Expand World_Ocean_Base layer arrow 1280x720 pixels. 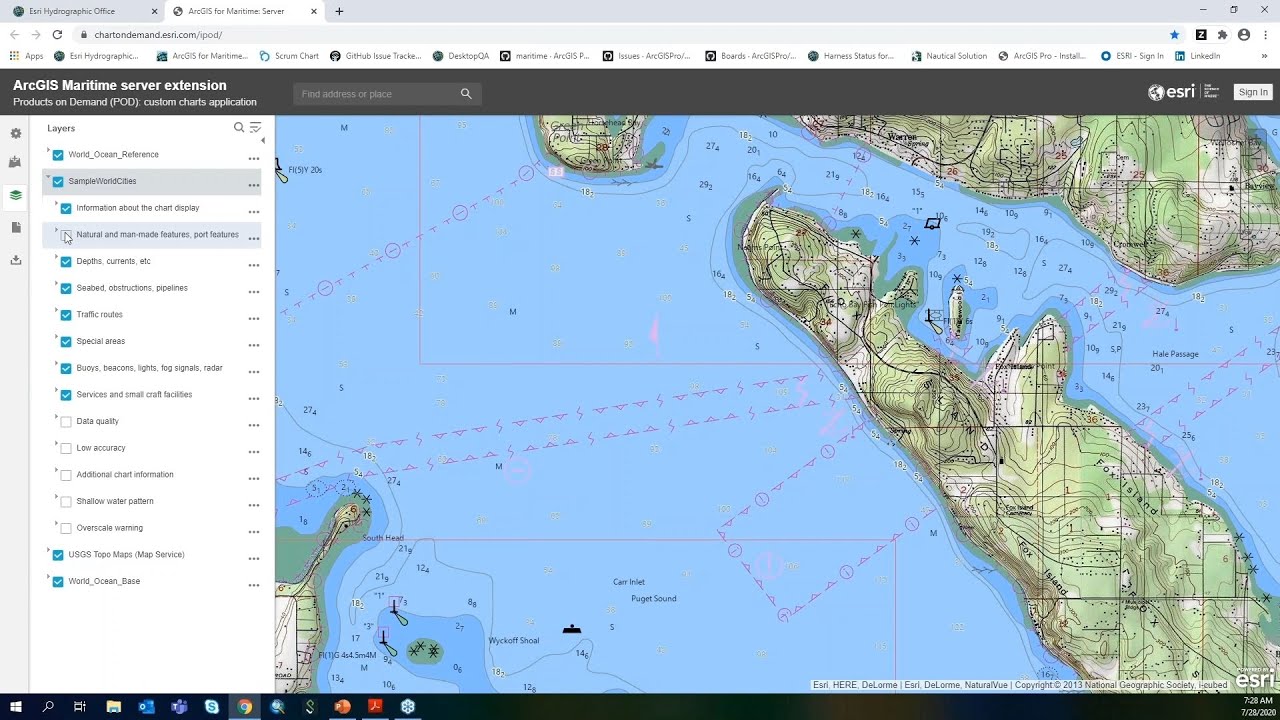tap(48, 577)
